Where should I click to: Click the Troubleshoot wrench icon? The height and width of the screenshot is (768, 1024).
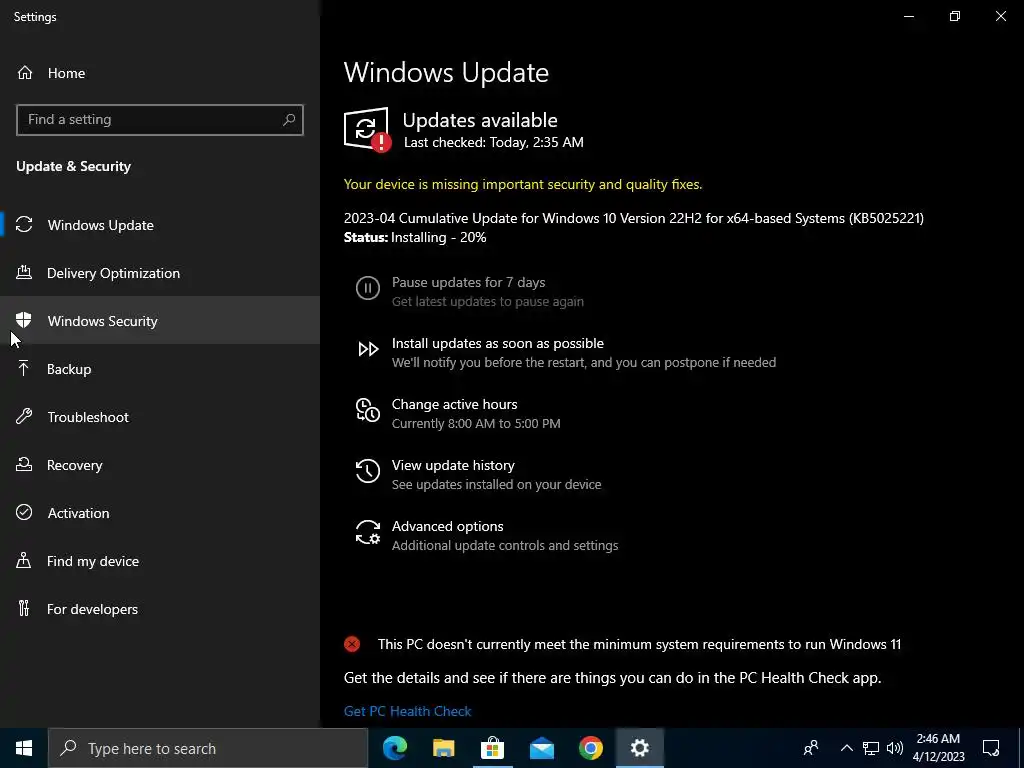24,417
